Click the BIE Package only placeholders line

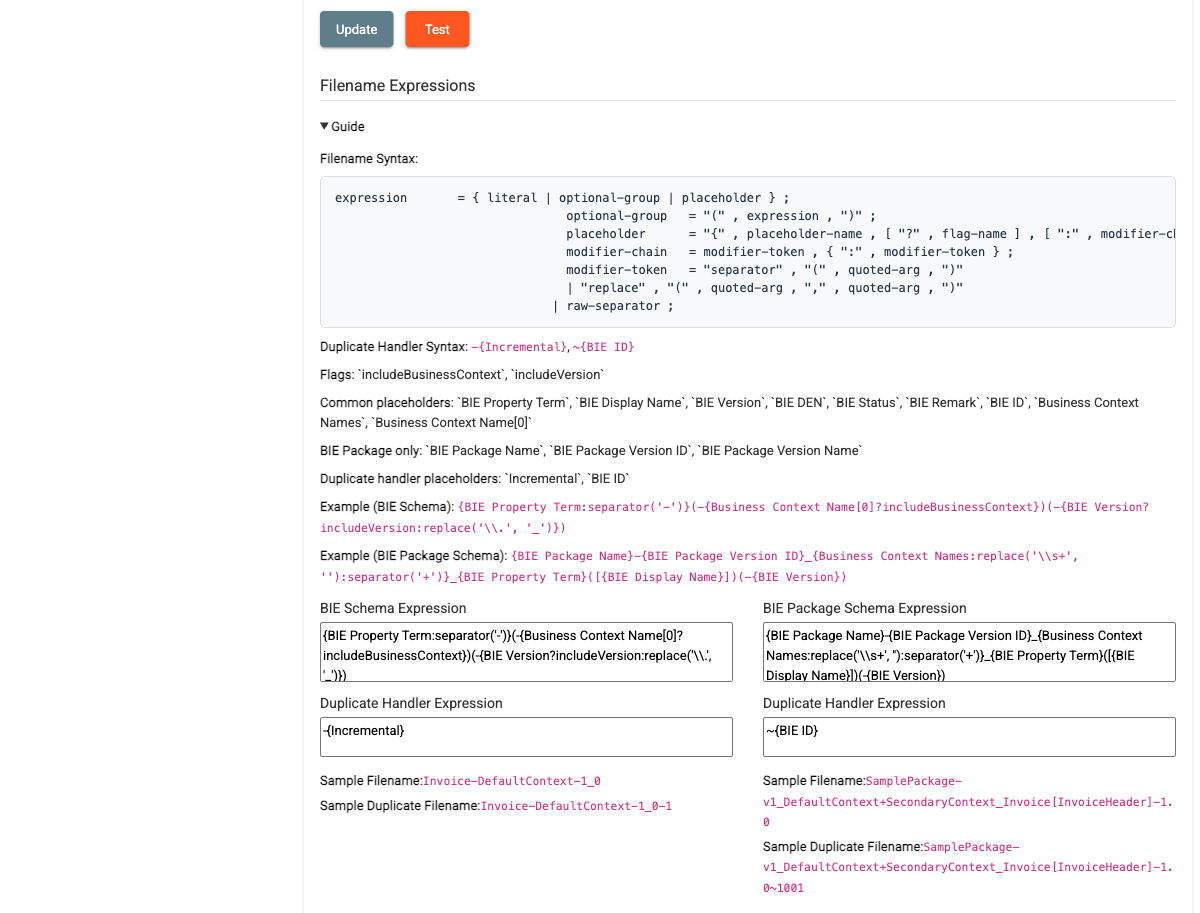pos(591,451)
